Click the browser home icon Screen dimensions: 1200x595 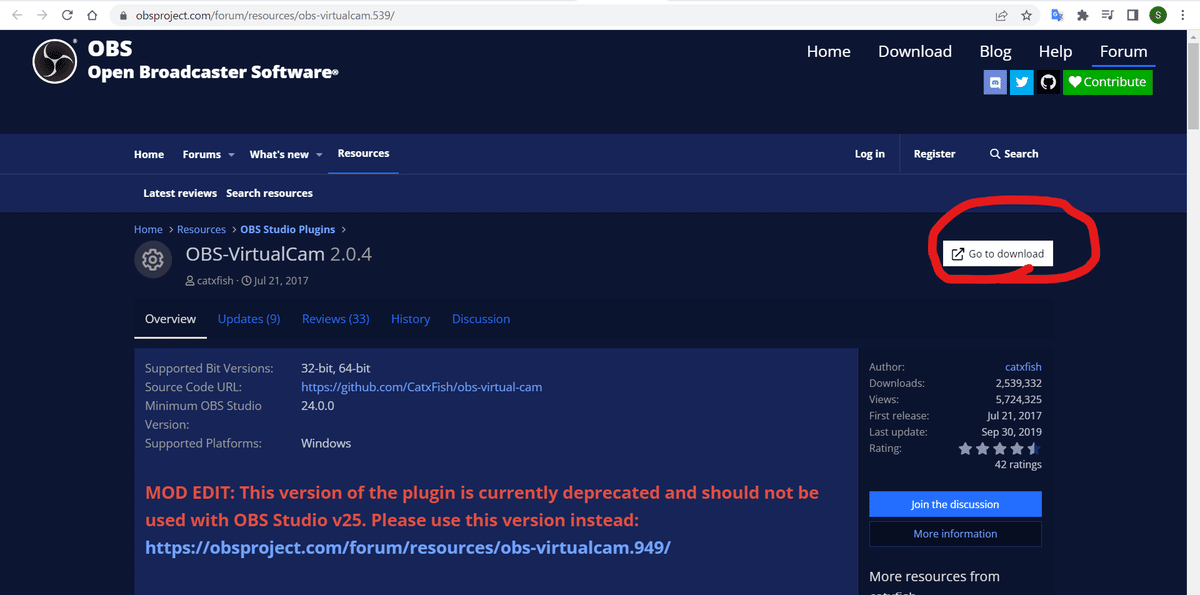[x=92, y=15]
